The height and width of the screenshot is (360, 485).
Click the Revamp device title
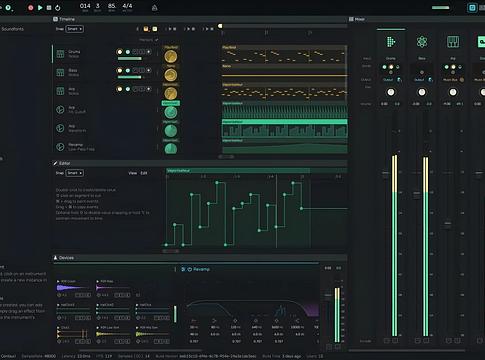(x=201, y=269)
